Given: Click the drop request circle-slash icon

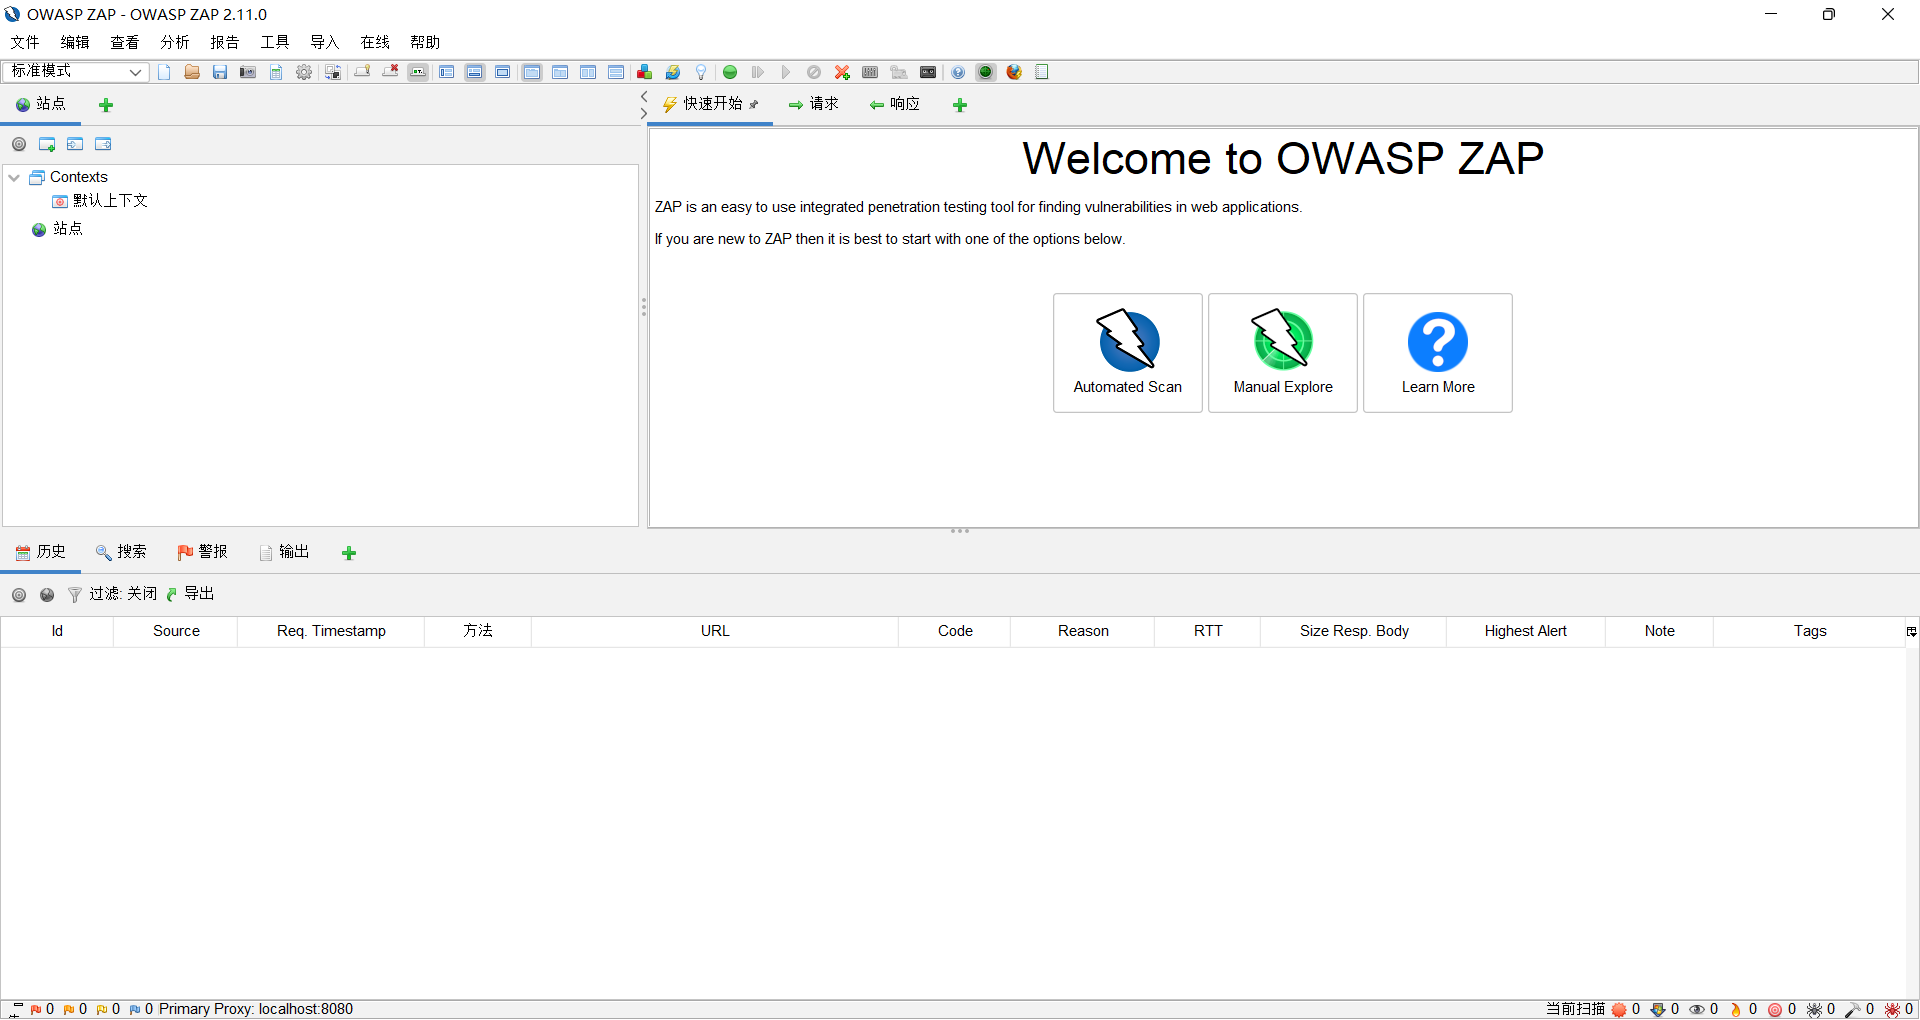Looking at the screenshot, I should click(x=814, y=72).
